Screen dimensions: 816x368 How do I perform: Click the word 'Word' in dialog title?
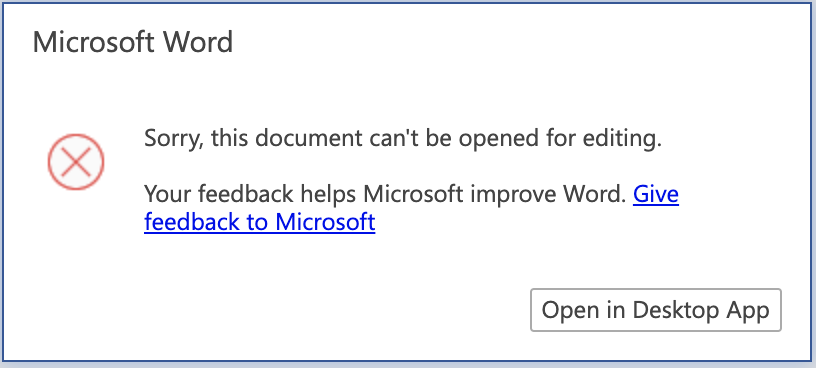pos(198,42)
